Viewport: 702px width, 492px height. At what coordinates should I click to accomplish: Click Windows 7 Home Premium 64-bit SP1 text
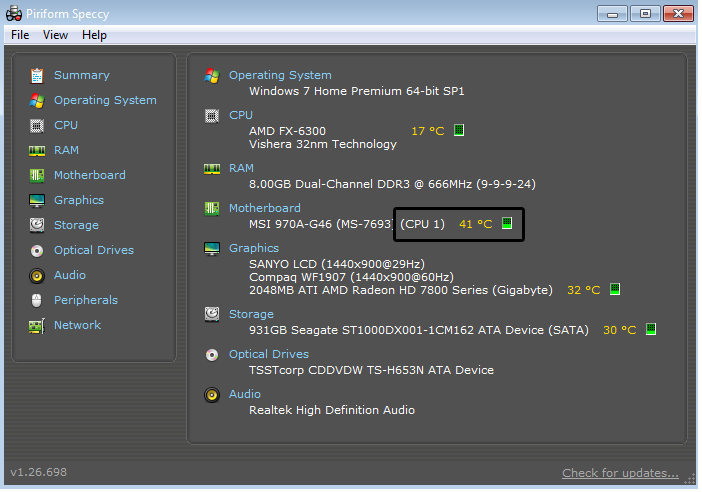(356, 91)
